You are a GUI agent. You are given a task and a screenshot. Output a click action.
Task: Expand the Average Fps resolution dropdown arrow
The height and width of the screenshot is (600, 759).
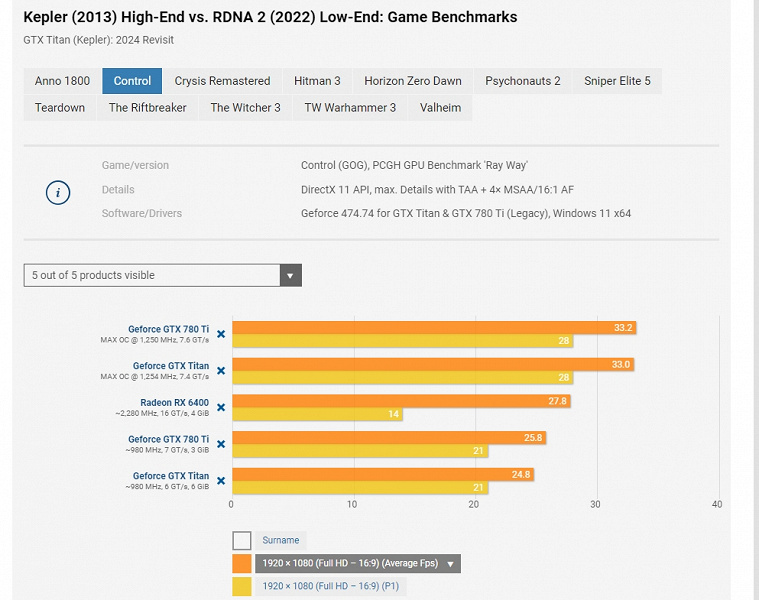451,564
